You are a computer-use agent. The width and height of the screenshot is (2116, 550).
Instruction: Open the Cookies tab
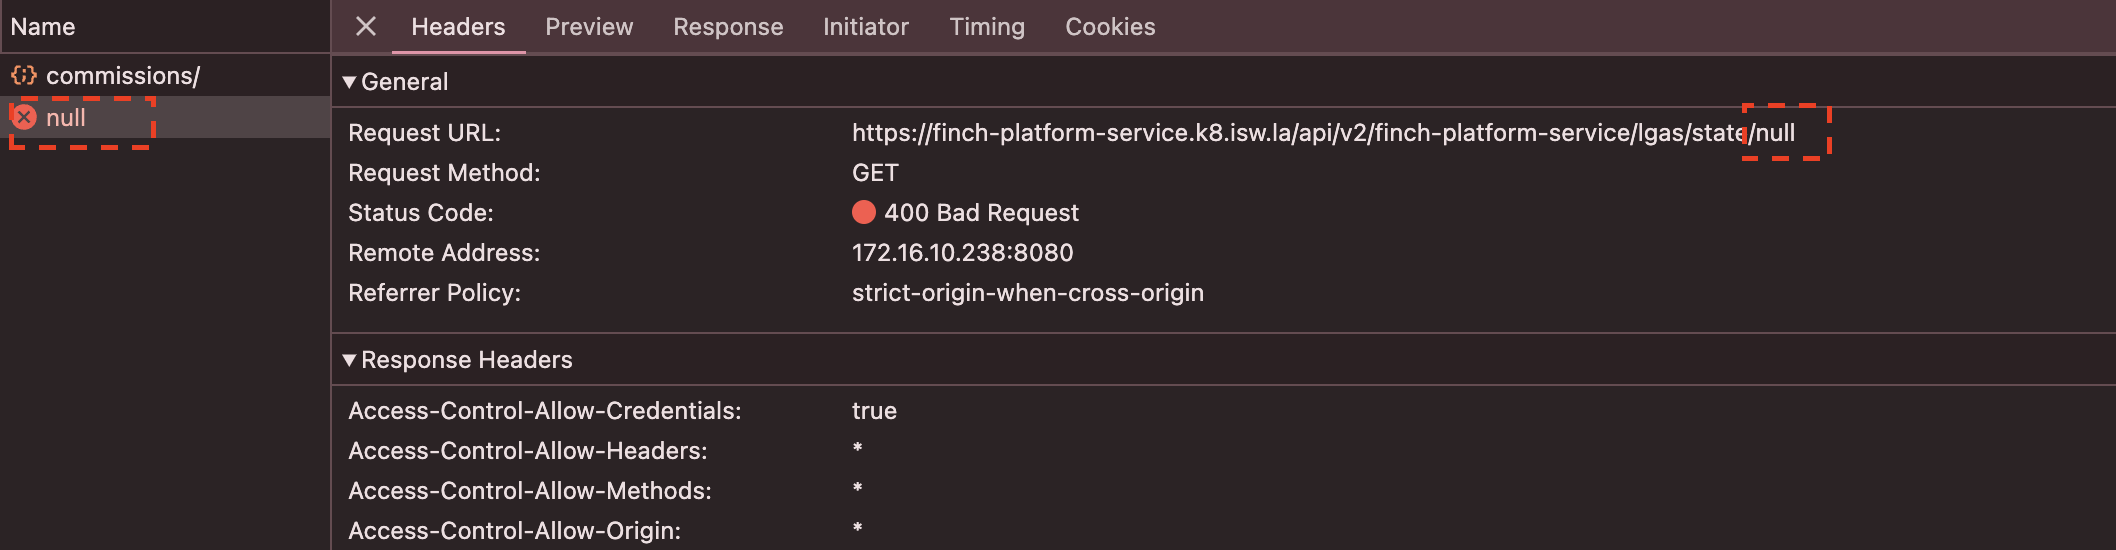click(1110, 27)
